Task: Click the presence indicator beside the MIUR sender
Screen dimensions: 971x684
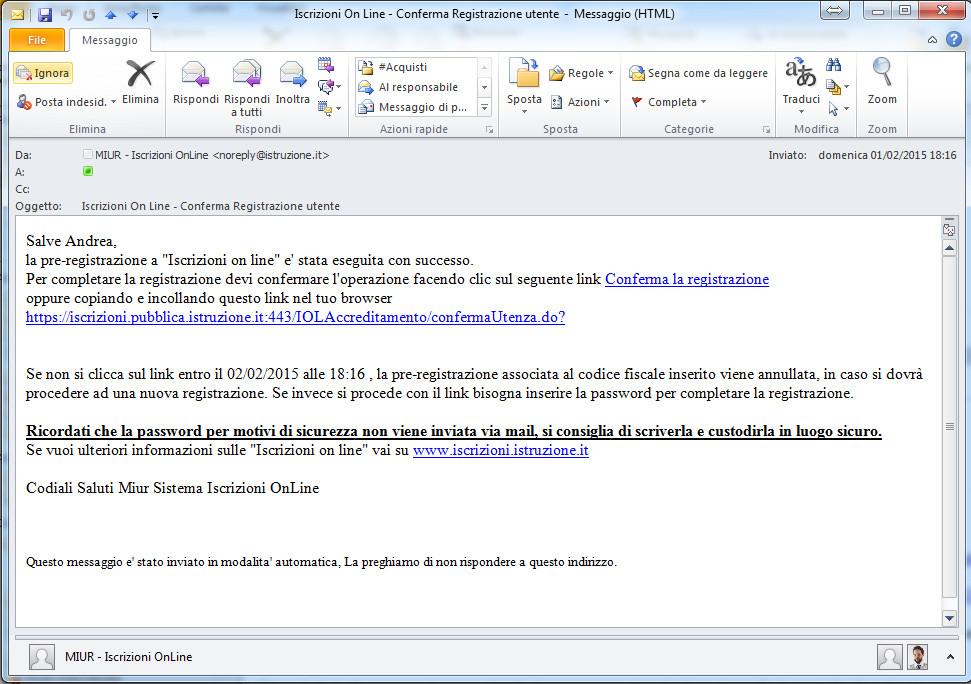Action: 87,154
